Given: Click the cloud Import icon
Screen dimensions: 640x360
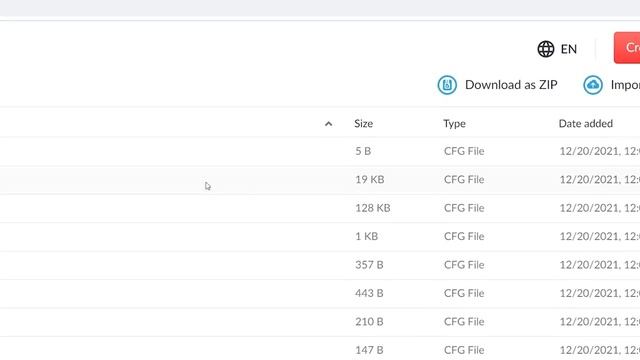Looking at the screenshot, I should [x=593, y=85].
